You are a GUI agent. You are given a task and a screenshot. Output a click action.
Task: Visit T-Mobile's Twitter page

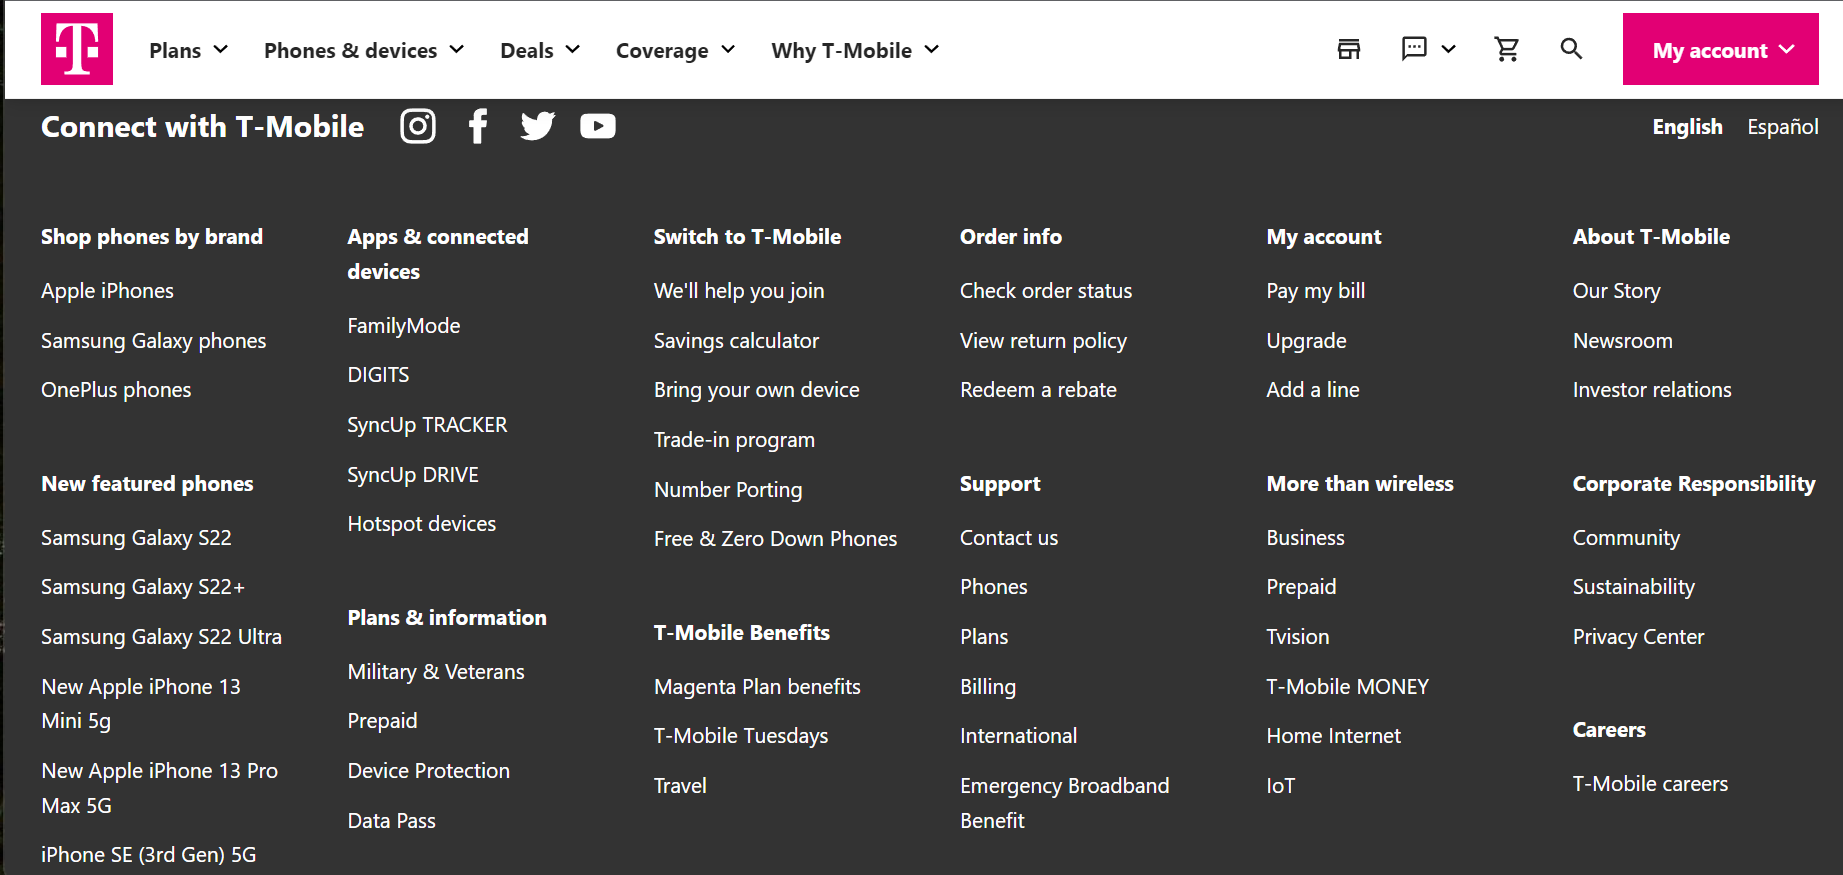(x=538, y=126)
